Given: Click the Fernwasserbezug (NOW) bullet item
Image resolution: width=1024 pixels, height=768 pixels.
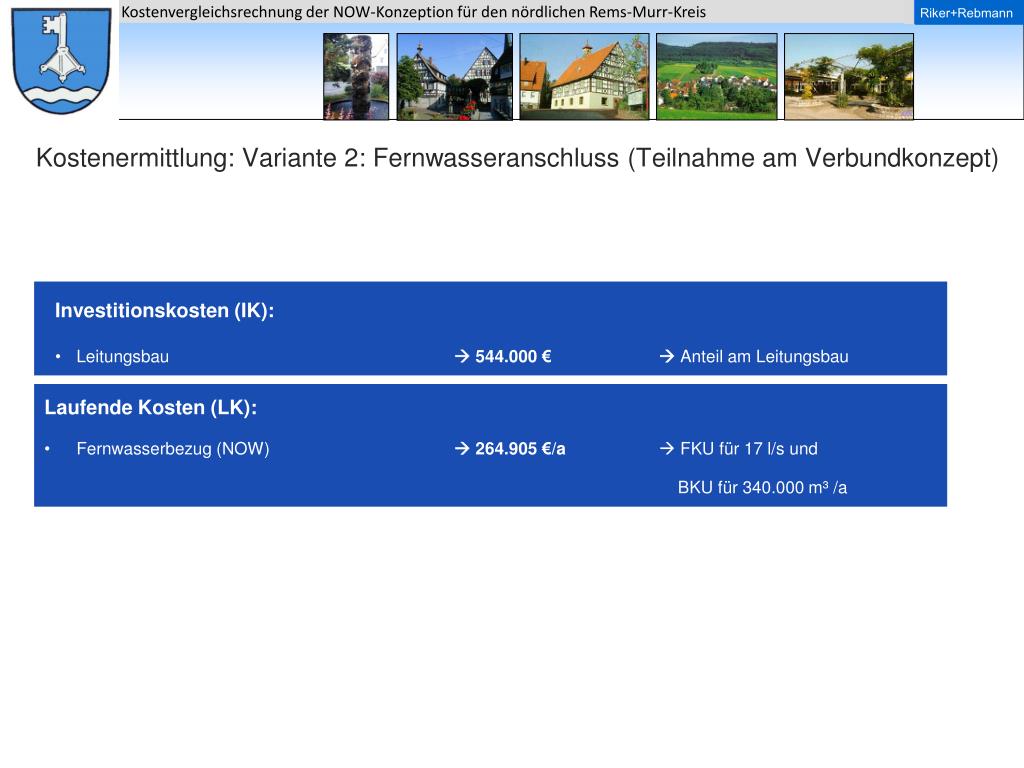Looking at the screenshot, I should click(173, 449).
